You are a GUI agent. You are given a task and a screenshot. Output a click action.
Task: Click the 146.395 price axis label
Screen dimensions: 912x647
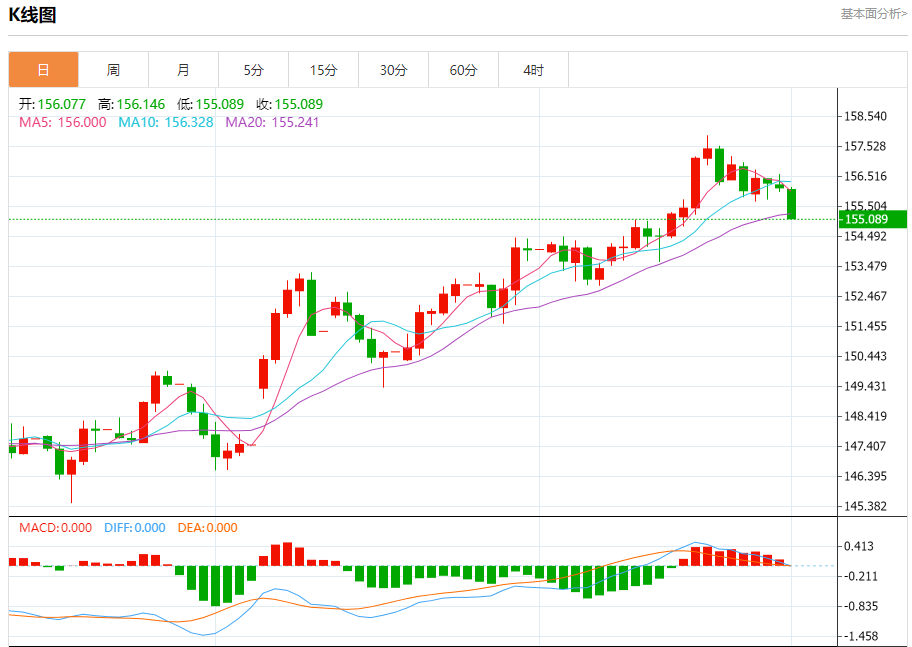pos(865,477)
